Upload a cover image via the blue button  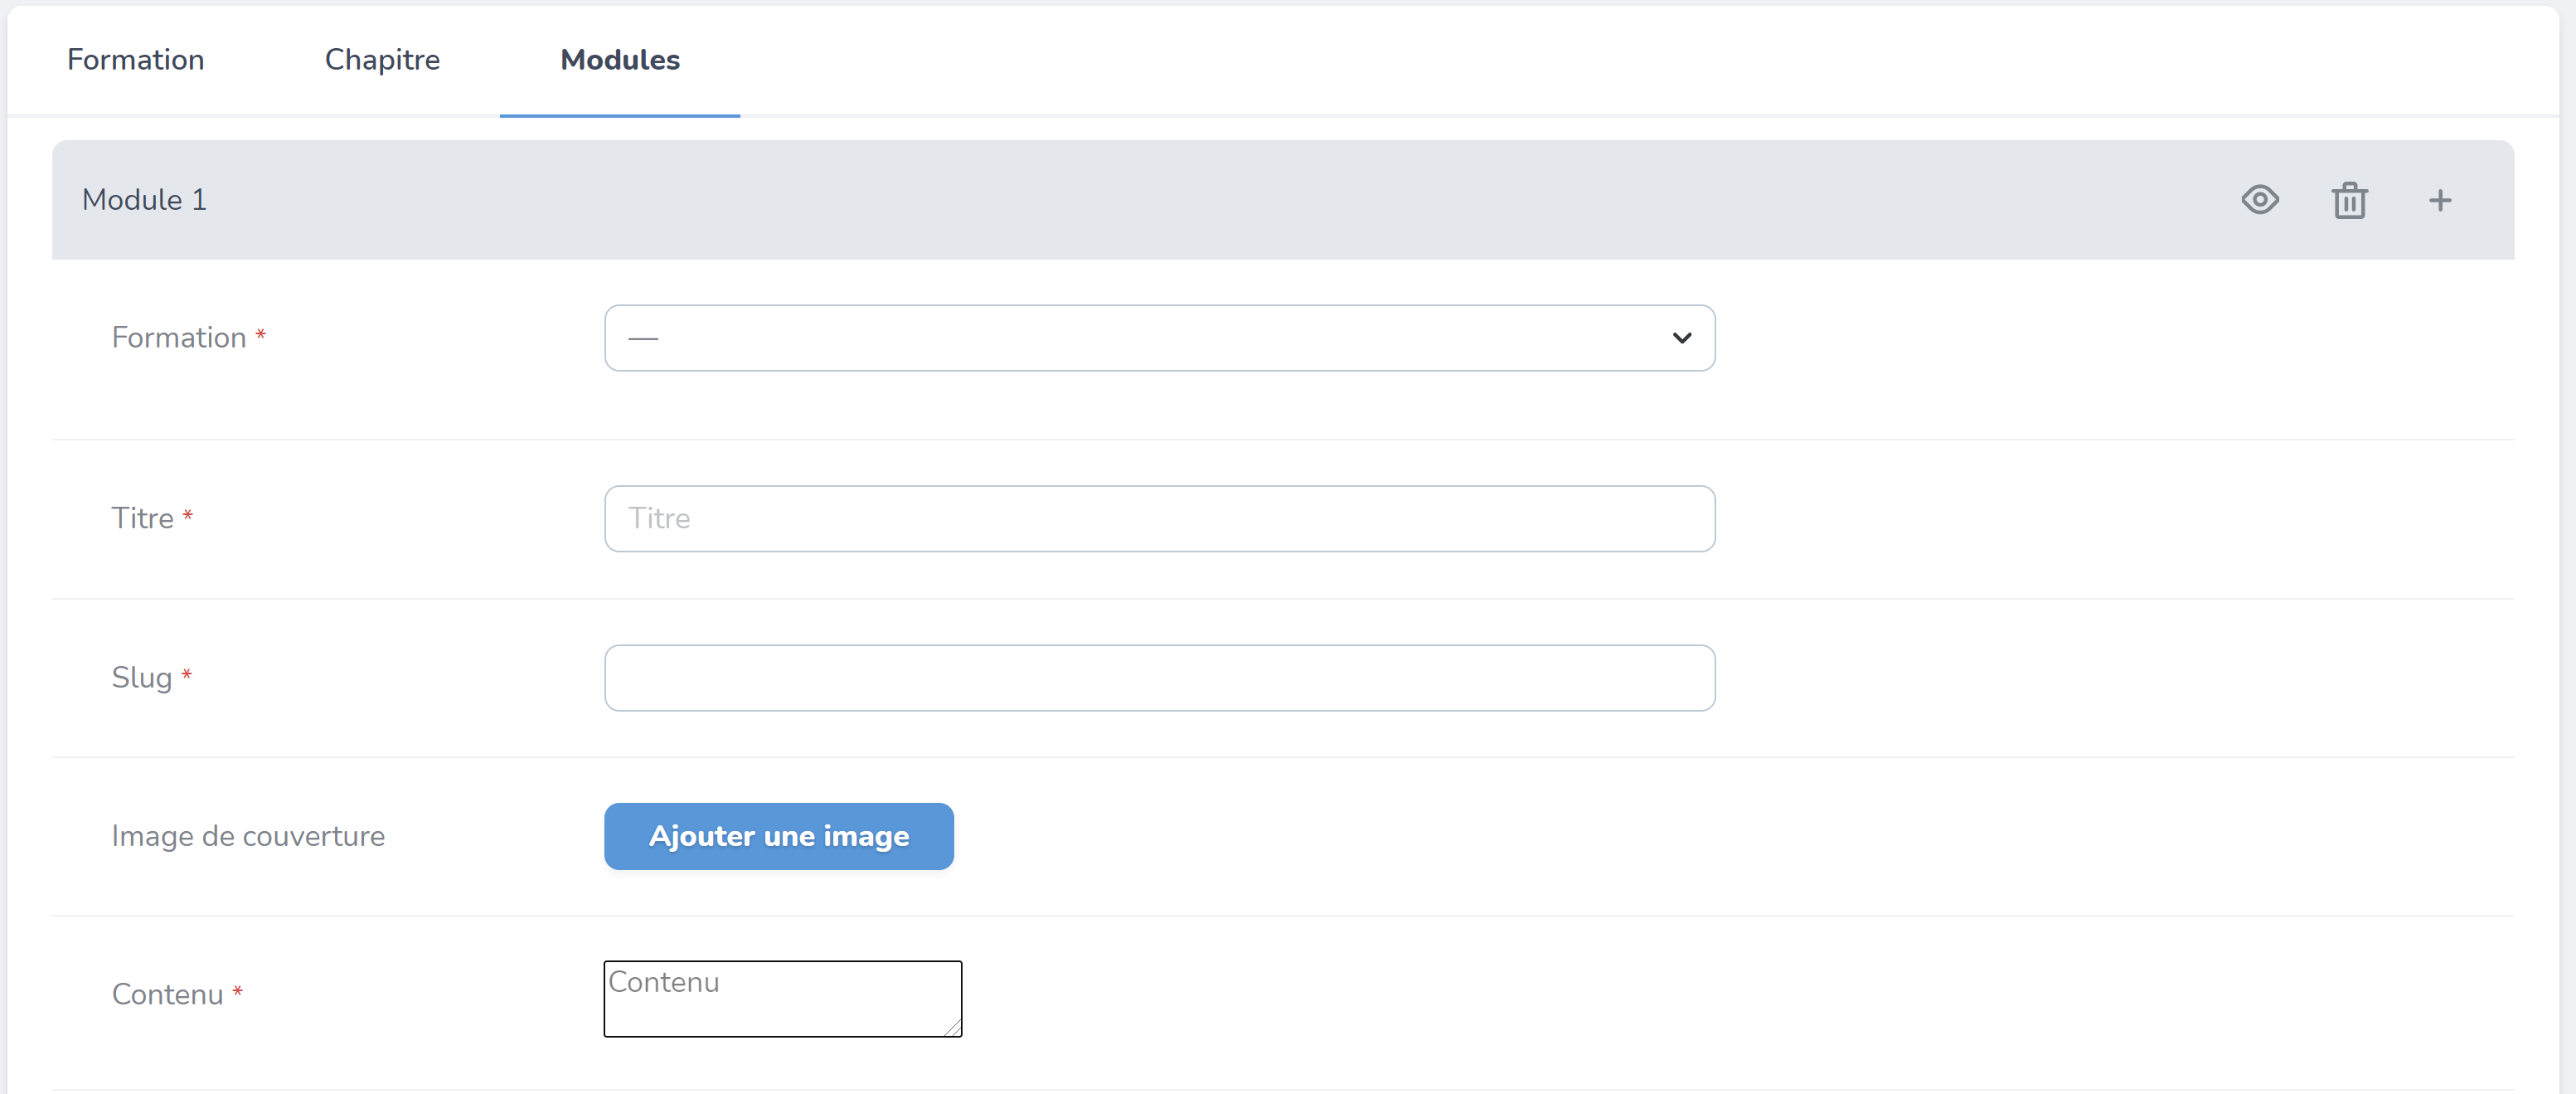[x=778, y=836]
